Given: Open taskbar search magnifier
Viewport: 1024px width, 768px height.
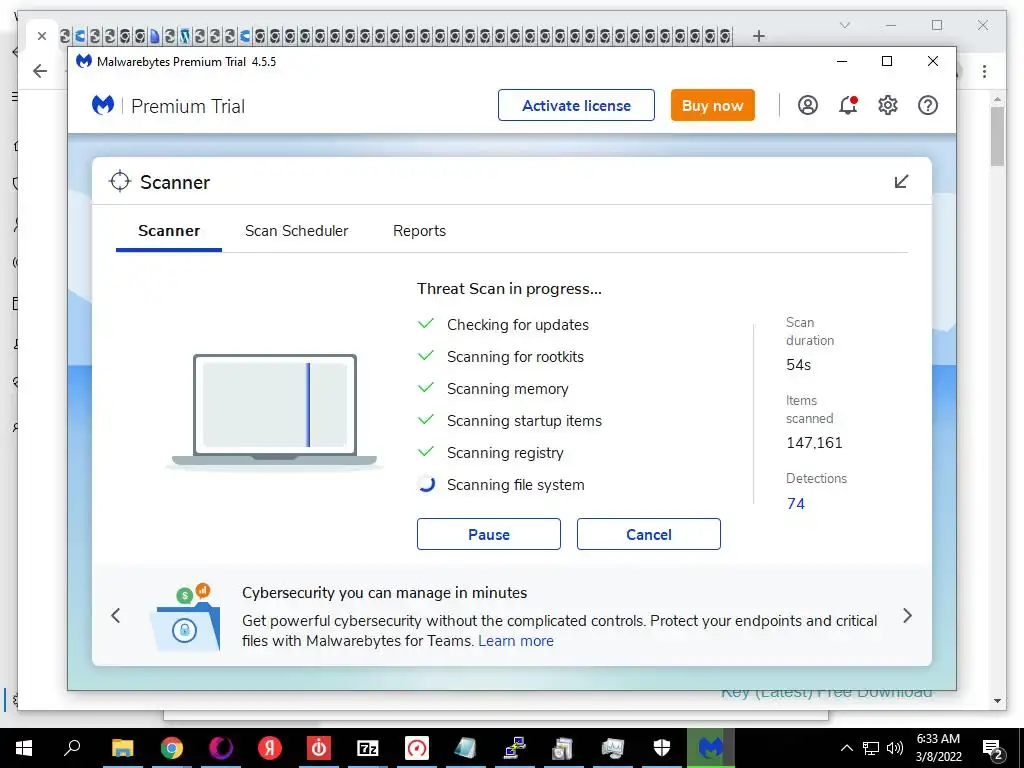Looking at the screenshot, I should (x=72, y=748).
